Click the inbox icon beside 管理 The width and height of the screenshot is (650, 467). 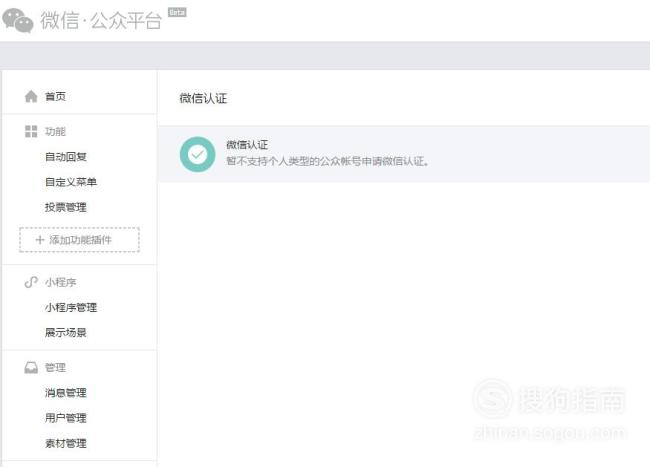[31, 367]
